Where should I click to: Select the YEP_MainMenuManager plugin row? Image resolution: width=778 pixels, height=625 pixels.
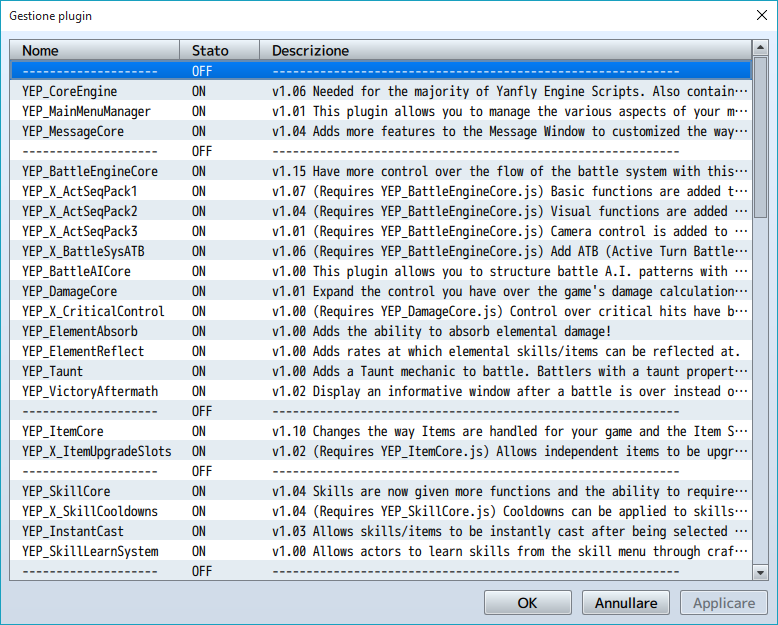point(381,111)
